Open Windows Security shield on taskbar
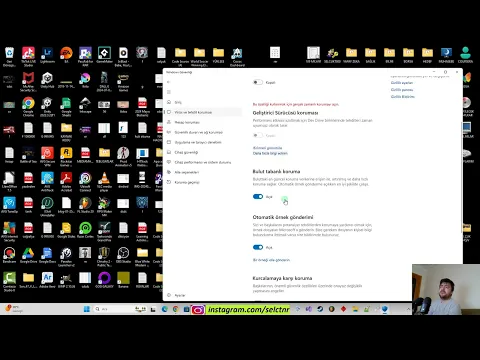This screenshot has width=480, height=360. pyautogui.click(x=385, y=309)
